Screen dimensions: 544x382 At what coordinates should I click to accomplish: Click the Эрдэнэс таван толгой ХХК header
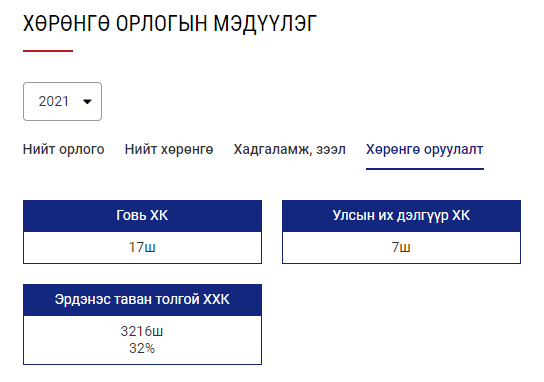coord(142,299)
